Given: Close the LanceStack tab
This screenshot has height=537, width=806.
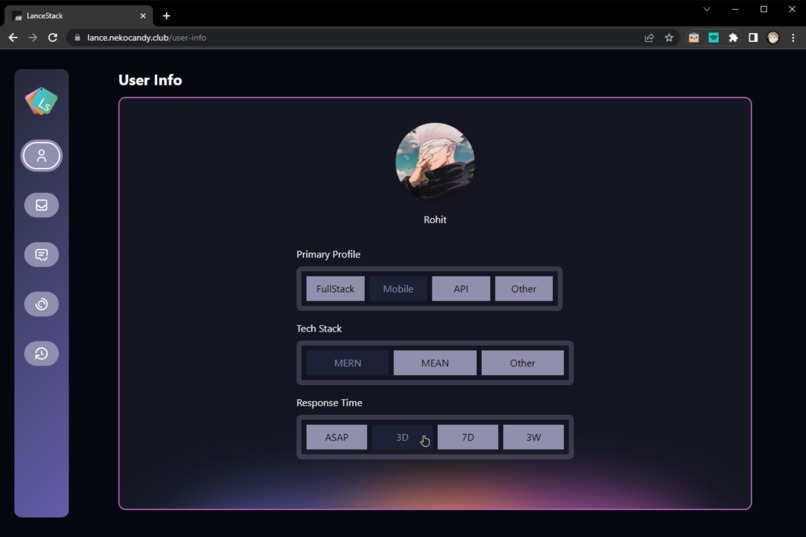Looking at the screenshot, I should point(143,16).
